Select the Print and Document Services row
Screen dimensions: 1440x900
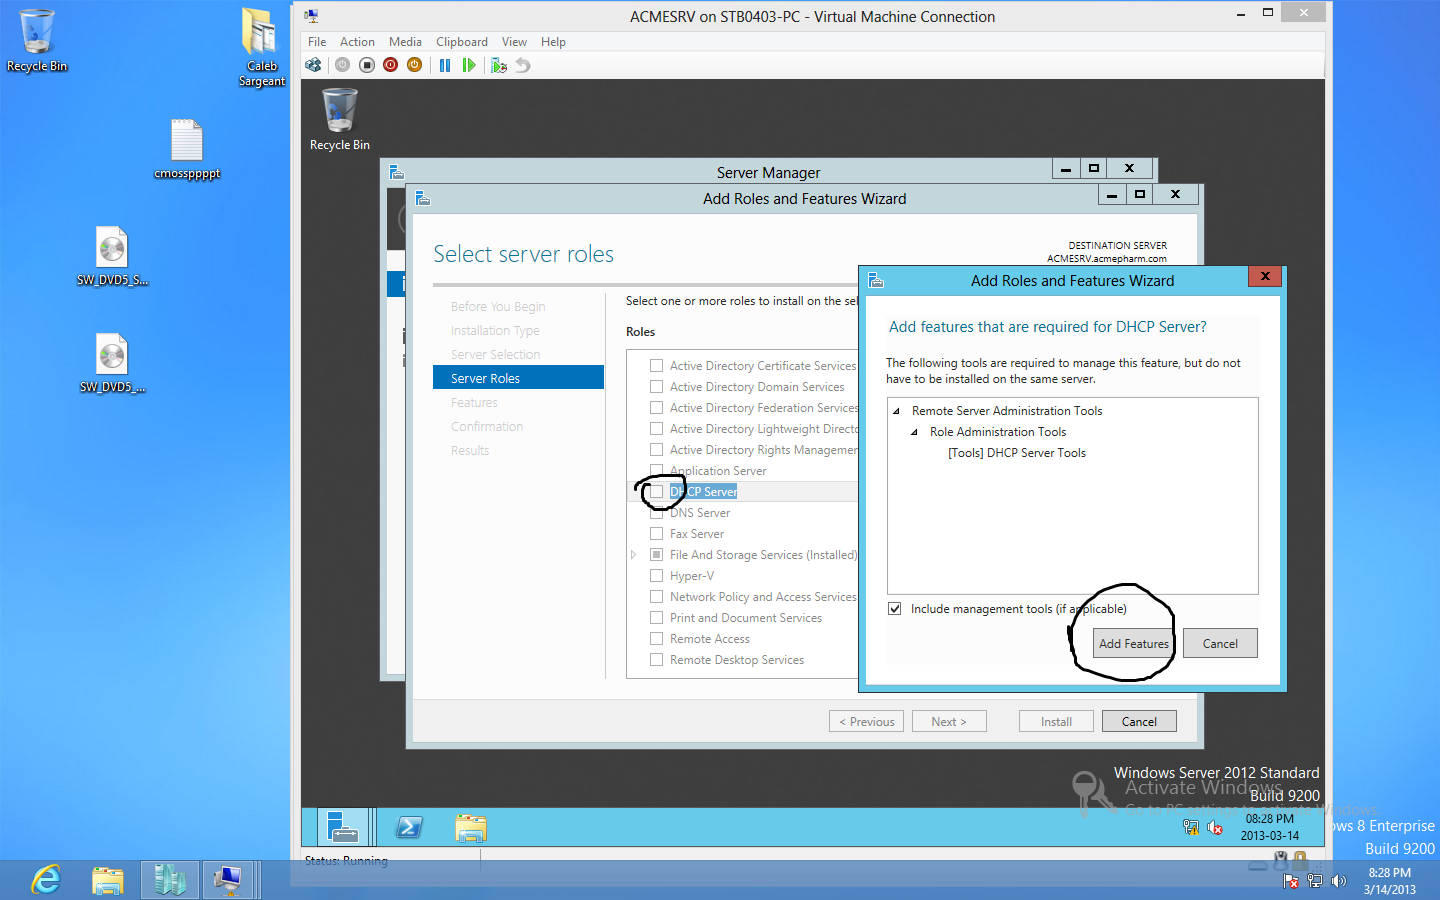745,618
